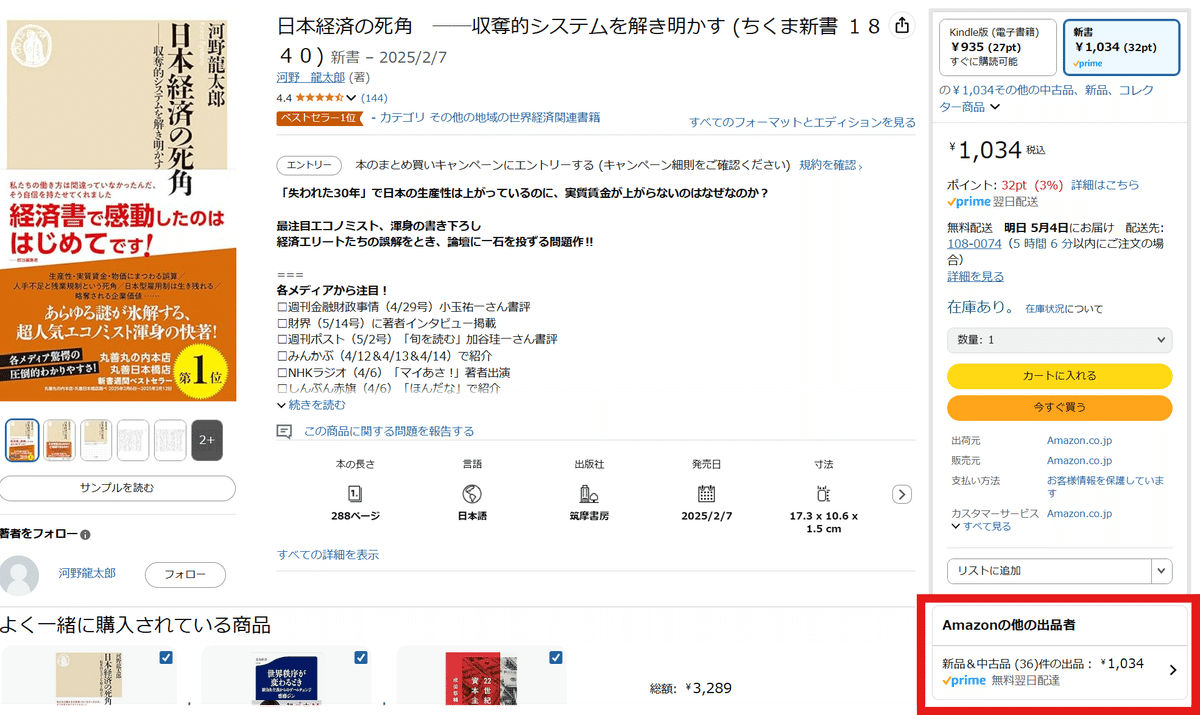This screenshot has height=715, width=1200.
Task: Click the release date calendar icon
Action: pos(706,494)
